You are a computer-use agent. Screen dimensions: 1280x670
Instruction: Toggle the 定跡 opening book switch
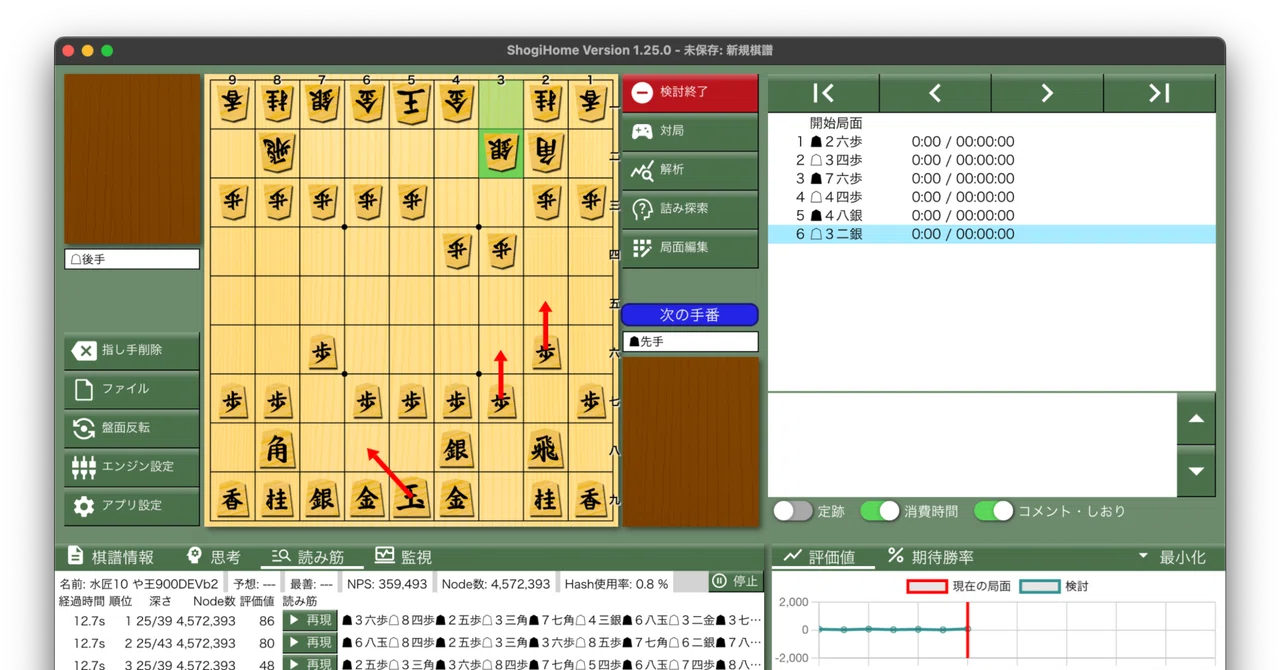pos(793,511)
